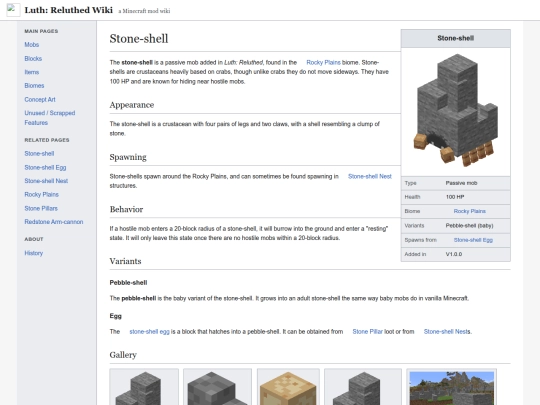Screen dimensions: 540x405
Task: Click 'V1.0.0' added-in value
Action: point(454,254)
